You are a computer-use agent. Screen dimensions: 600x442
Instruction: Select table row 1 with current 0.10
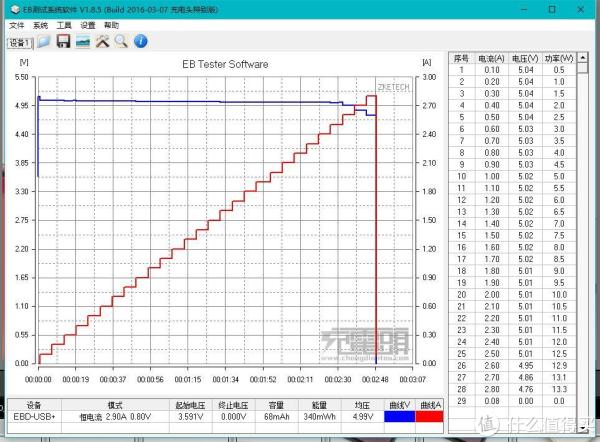coord(512,70)
